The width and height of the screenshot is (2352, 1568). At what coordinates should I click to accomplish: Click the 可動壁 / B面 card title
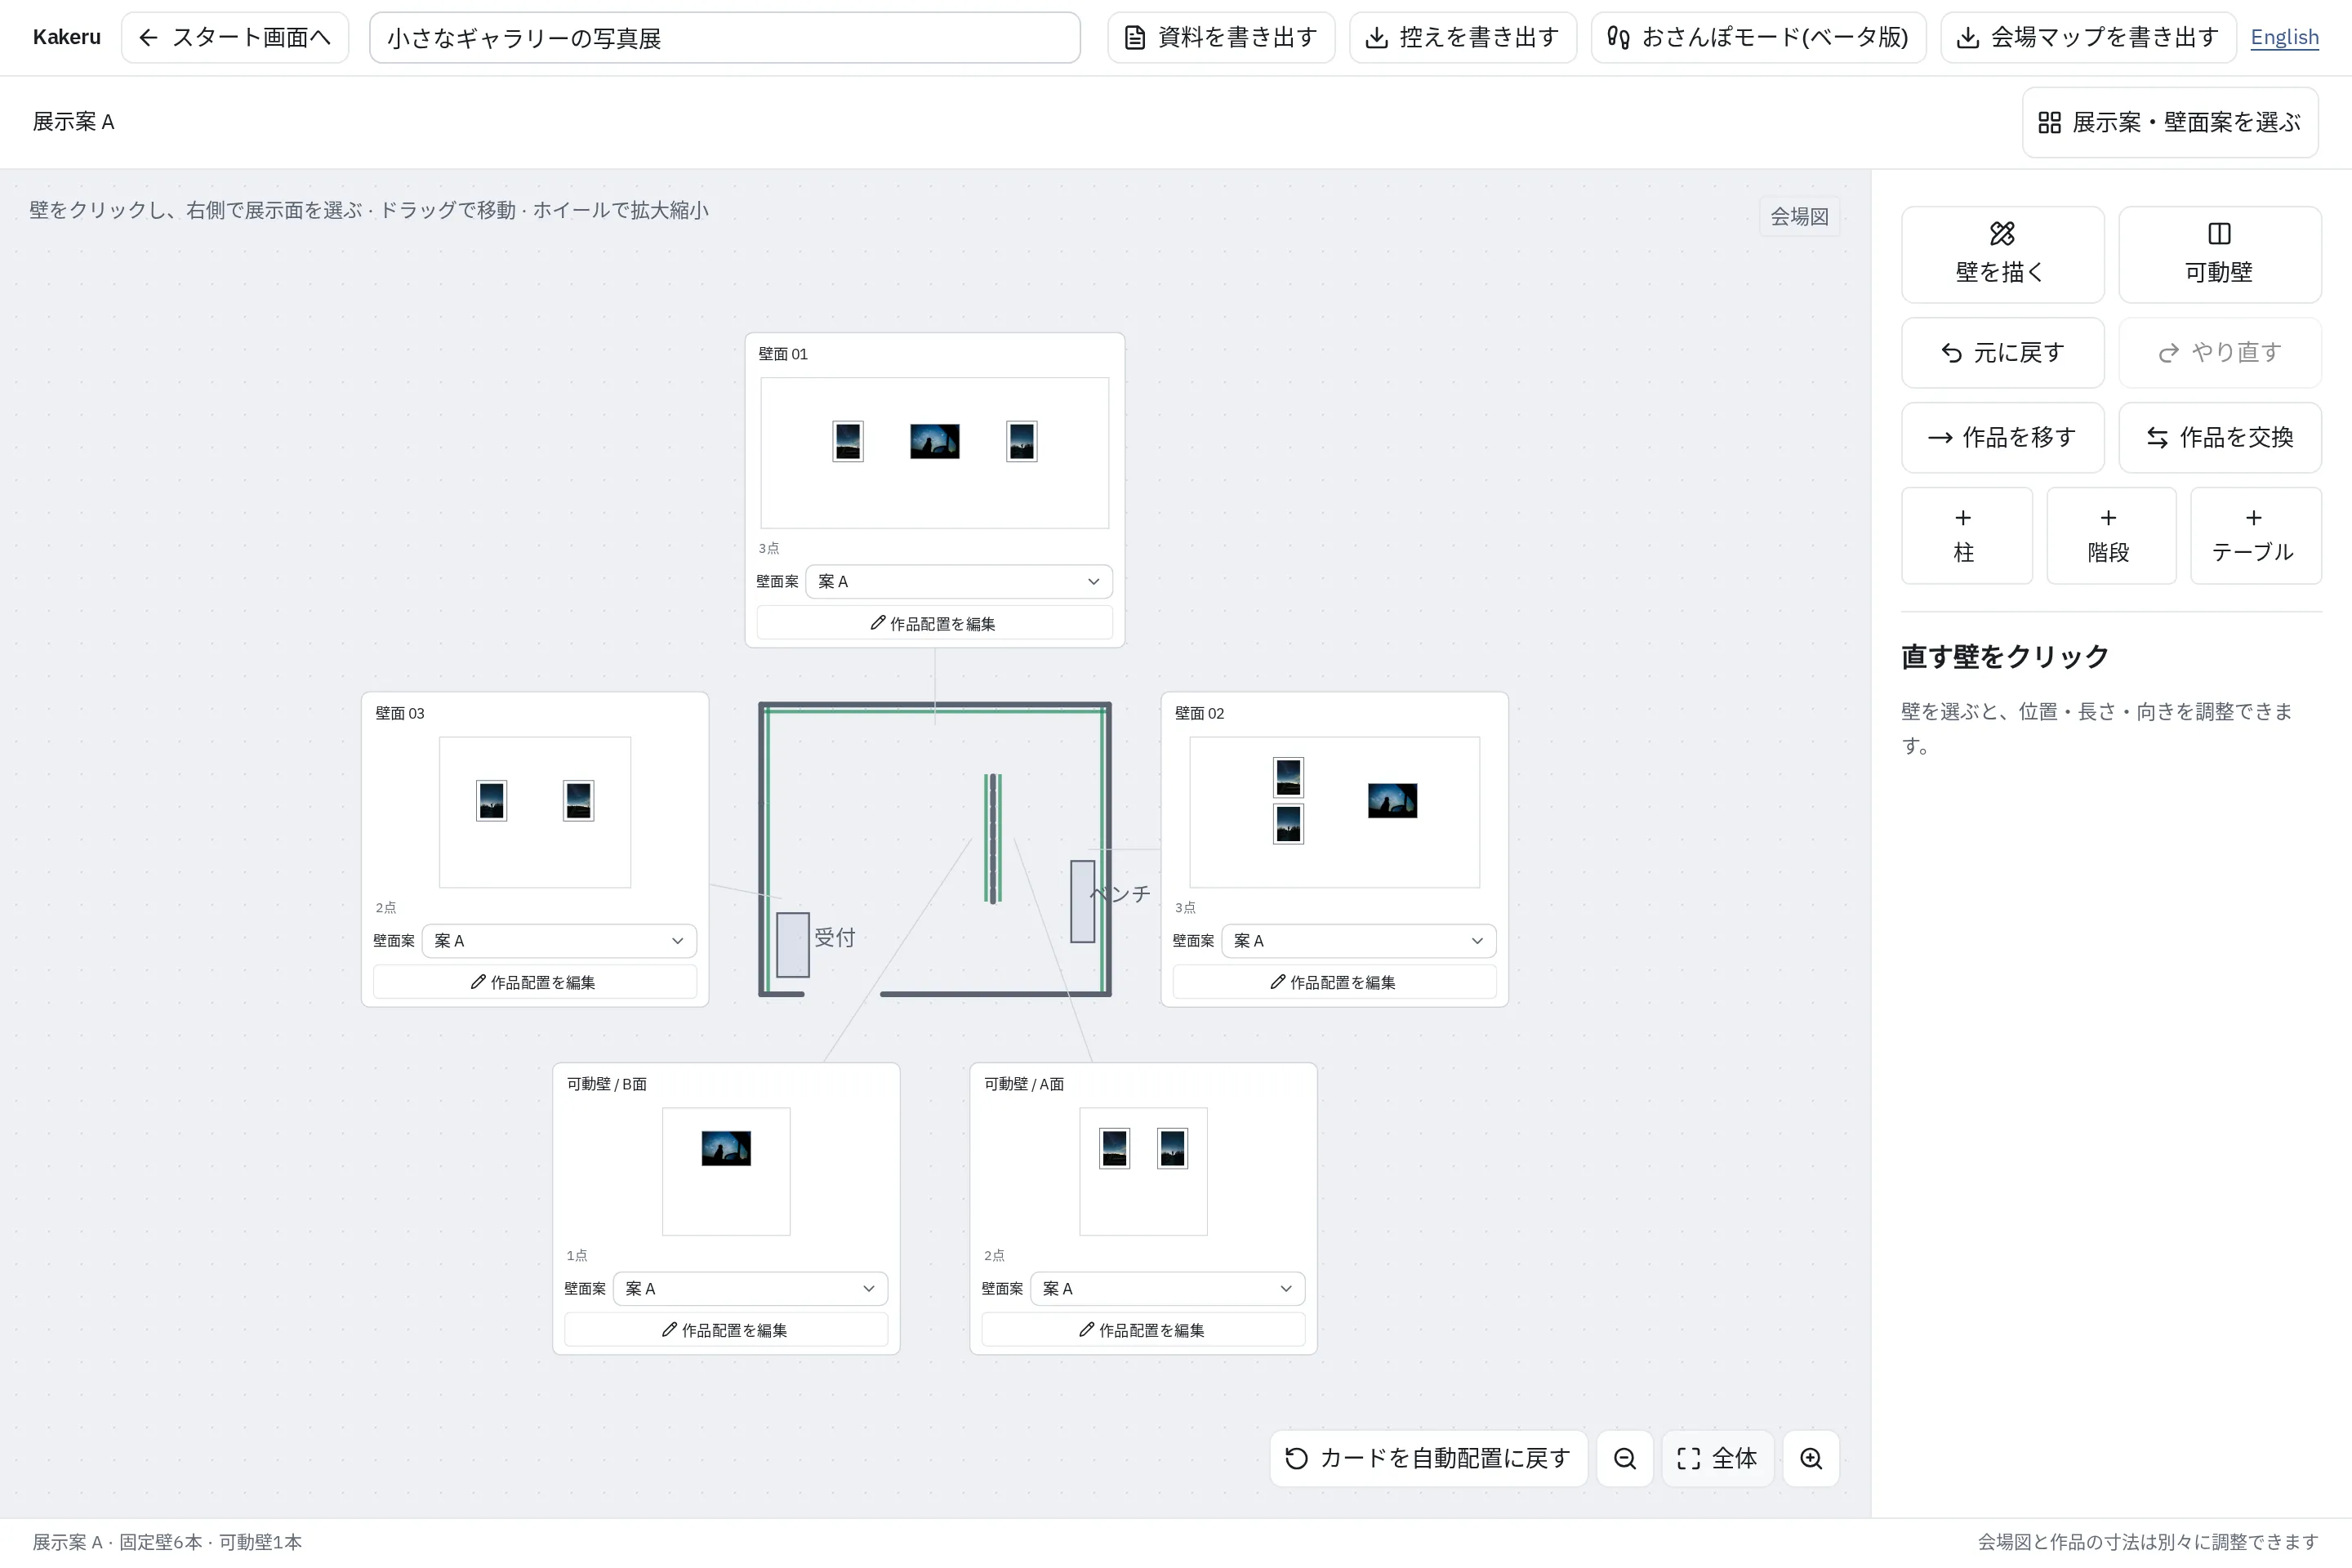coord(606,1084)
